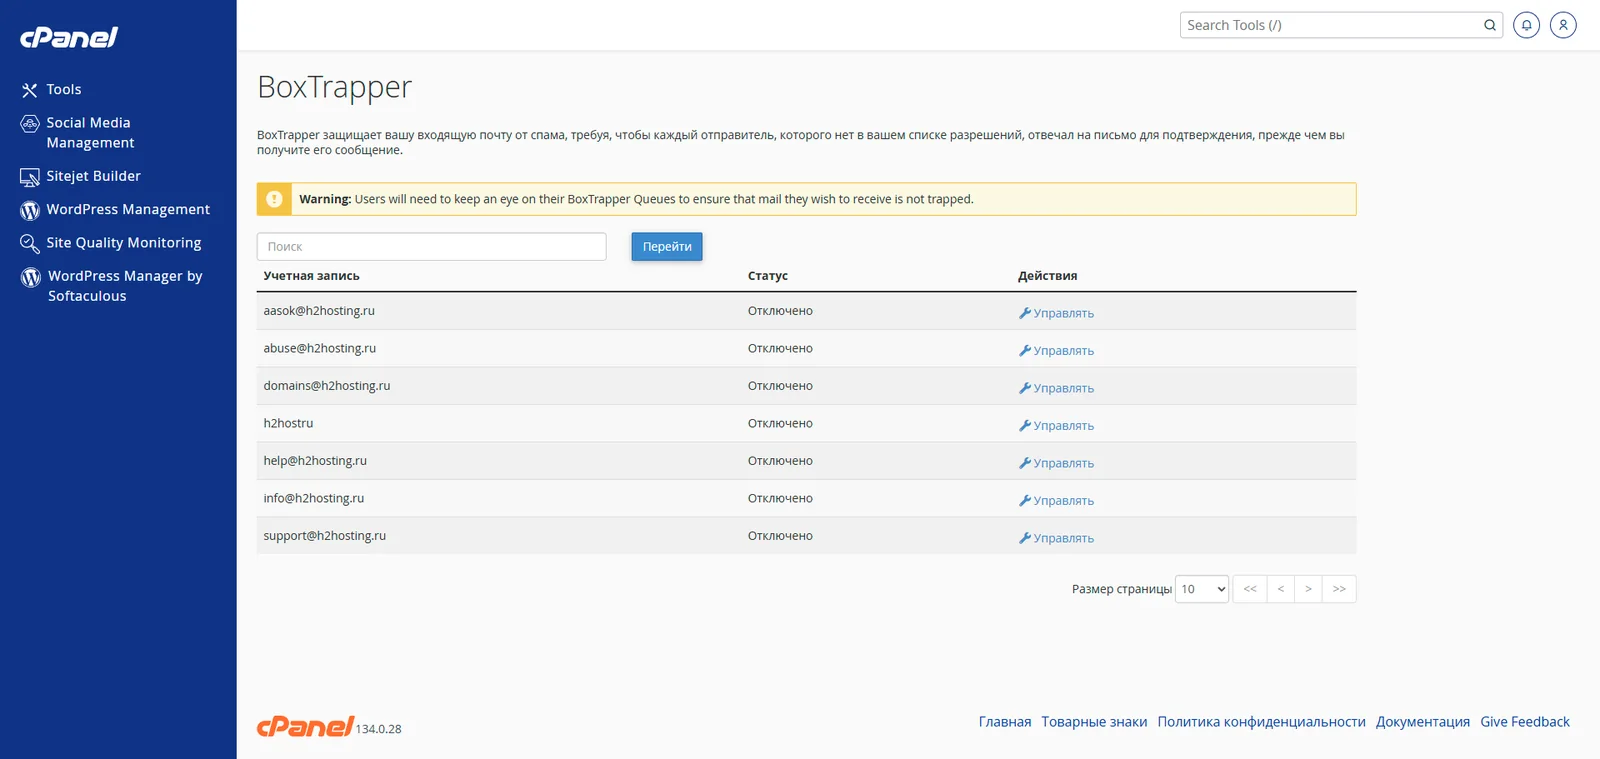Select the aasok@h2hosting.ru account cell

(x=319, y=311)
